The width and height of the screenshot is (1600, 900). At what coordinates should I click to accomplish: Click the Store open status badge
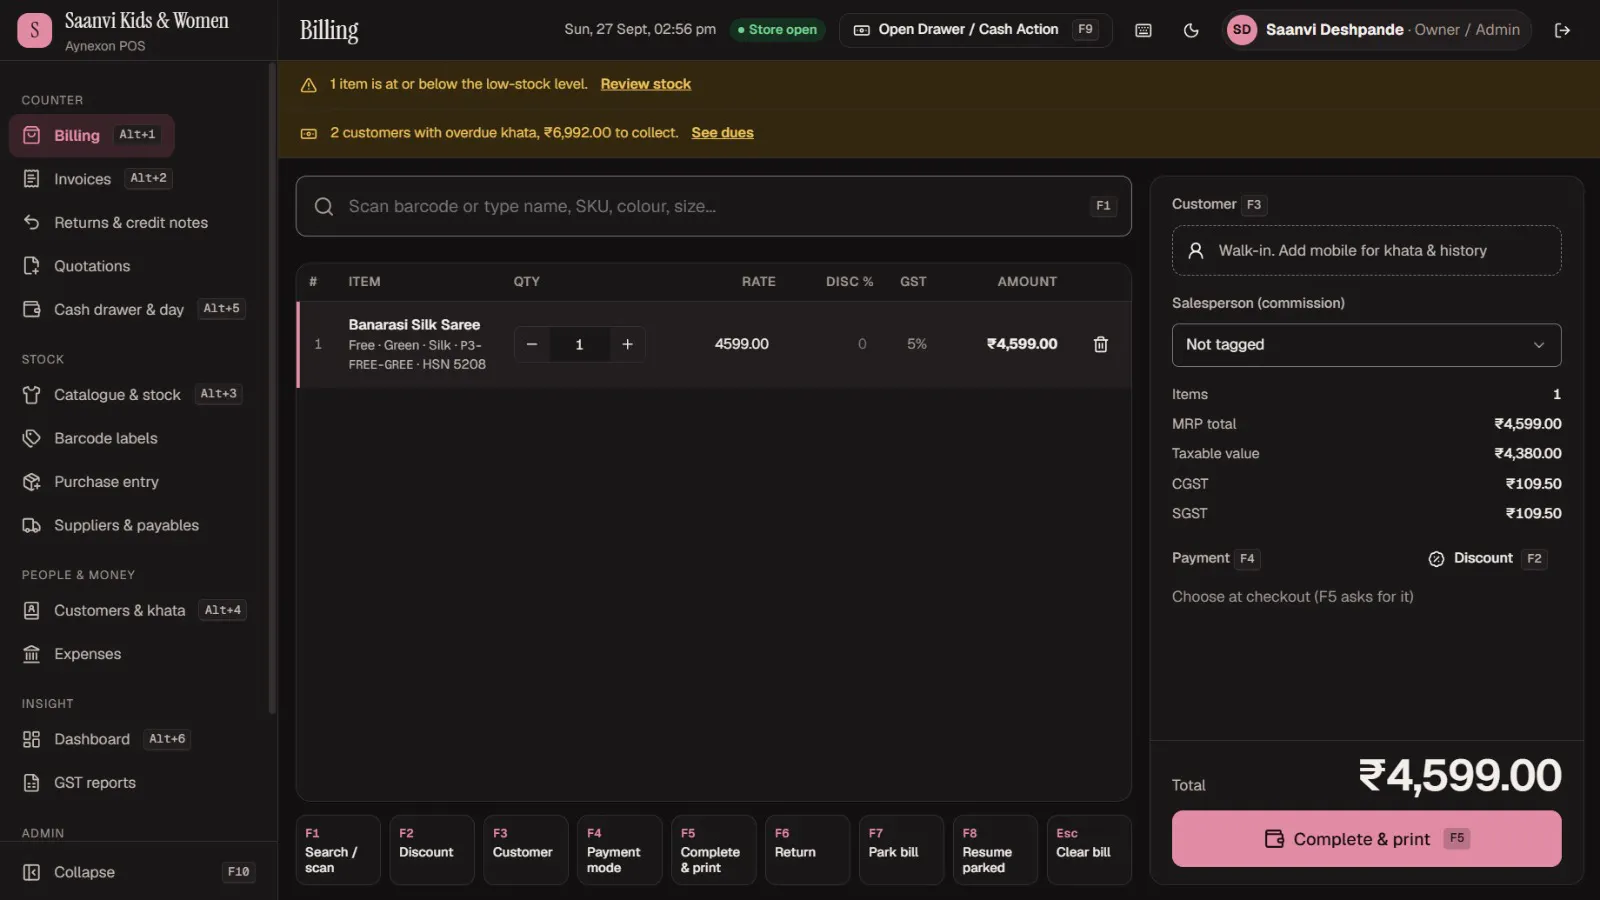tap(777, 30)
